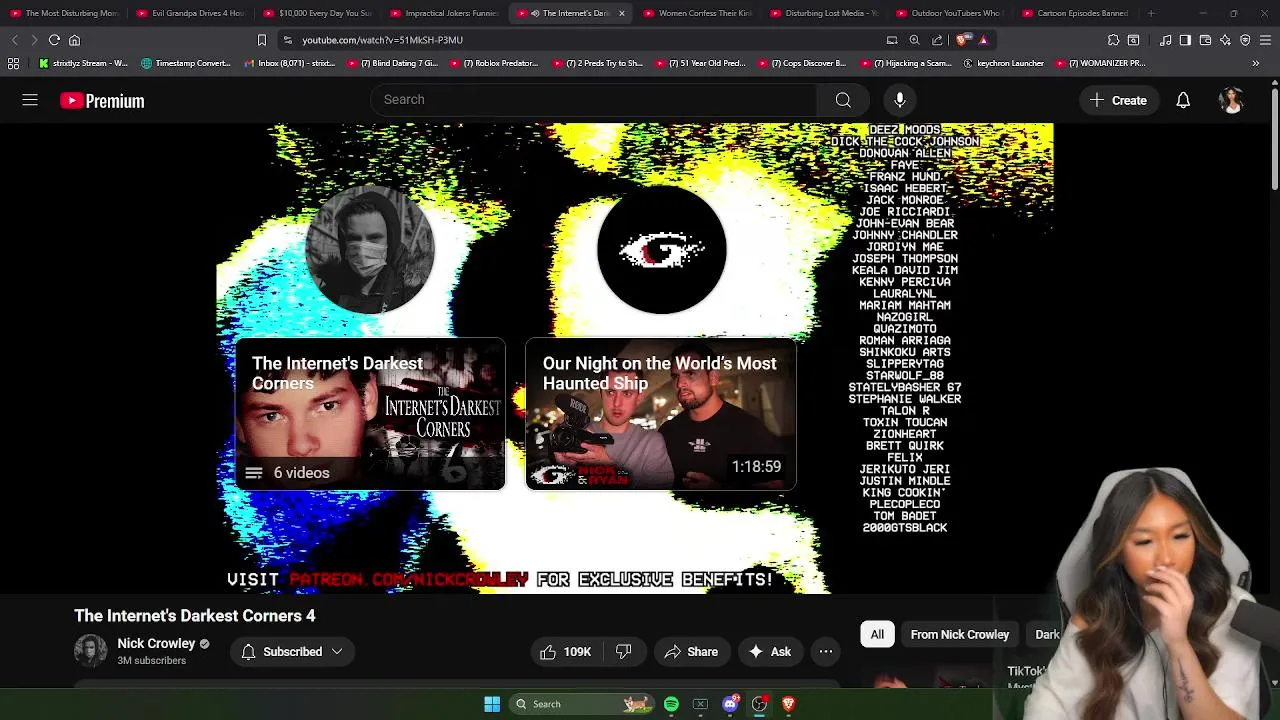Switch to $10,000 Every Day tab
The image size is (1280, 720).
[x=317, y=13]
